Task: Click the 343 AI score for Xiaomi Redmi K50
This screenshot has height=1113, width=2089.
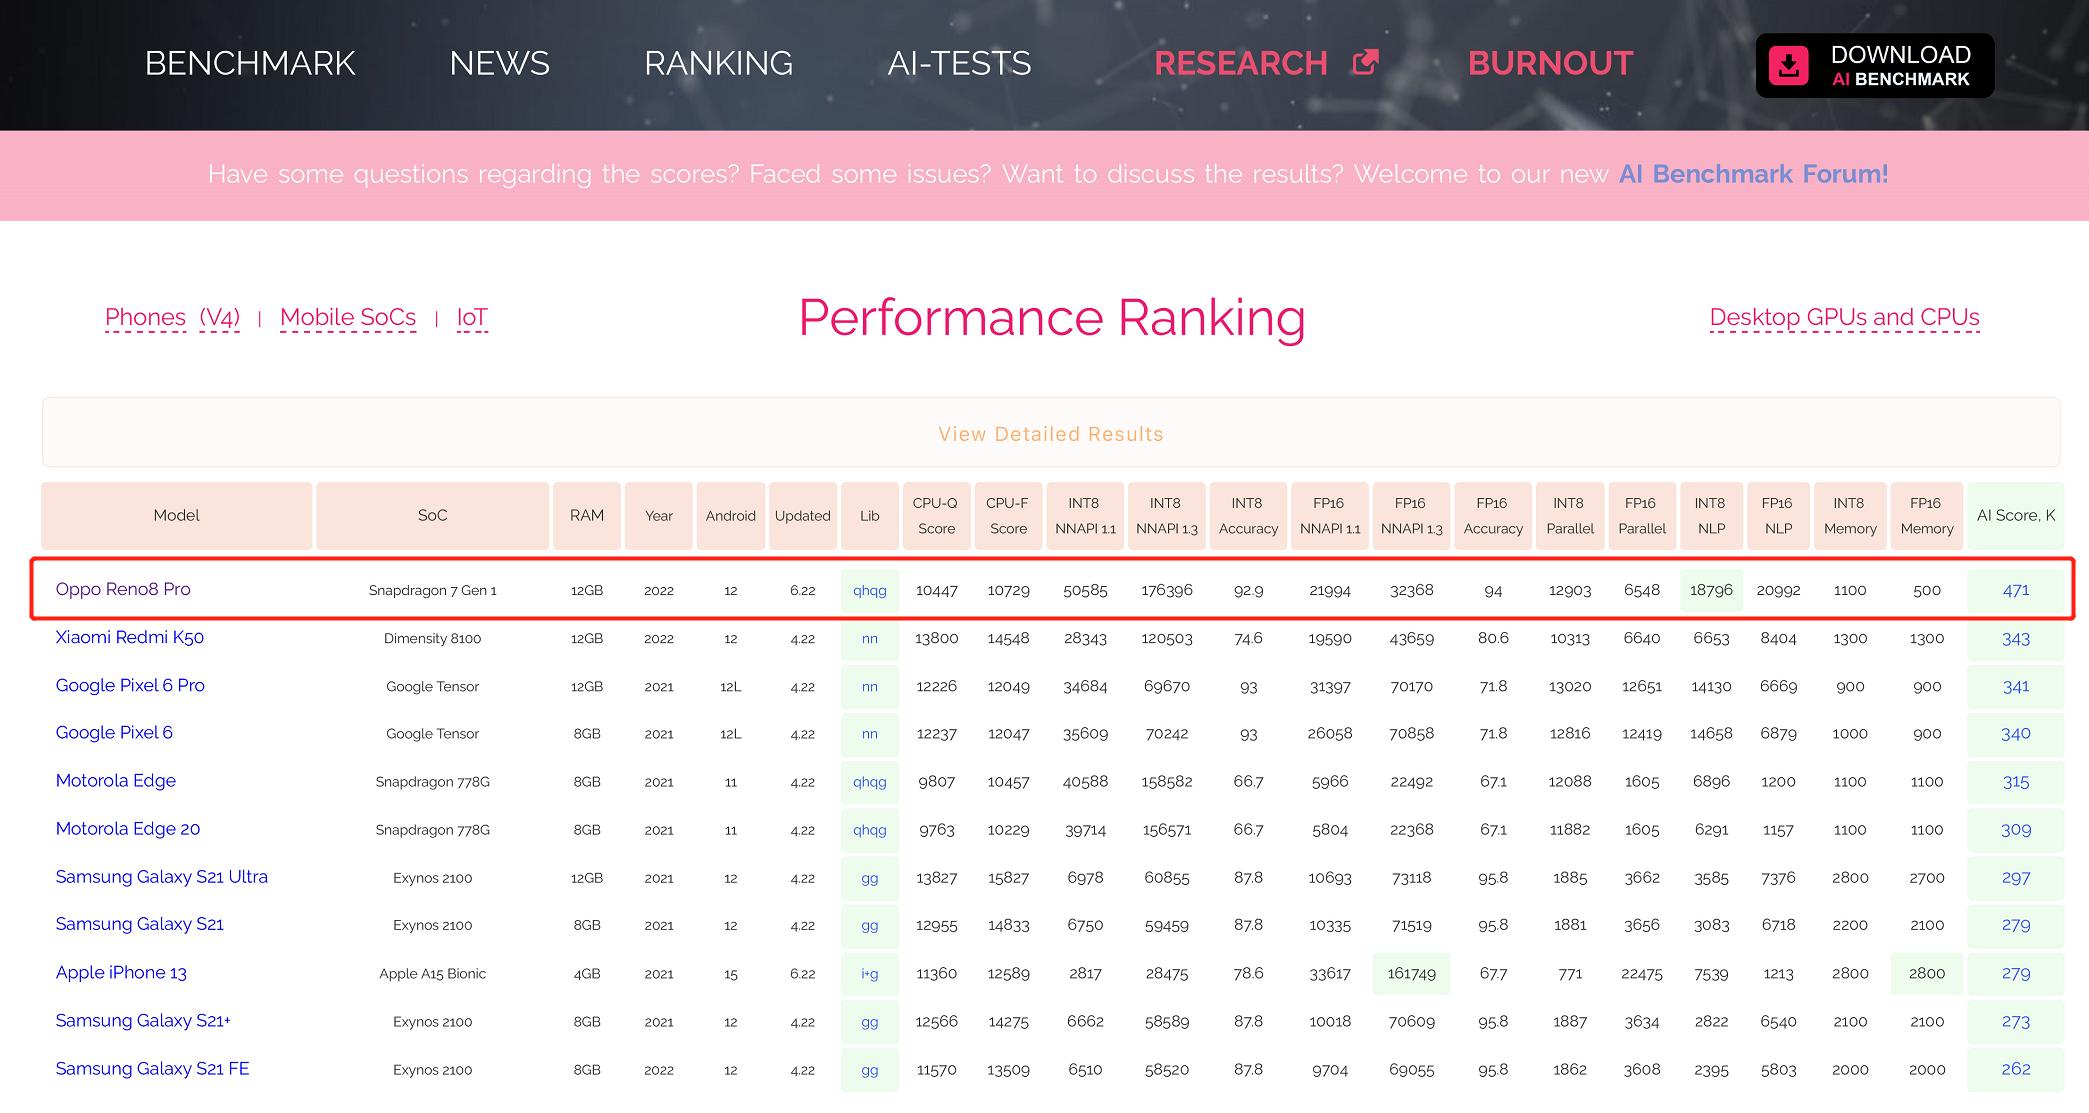Action: click(2015, 638)
